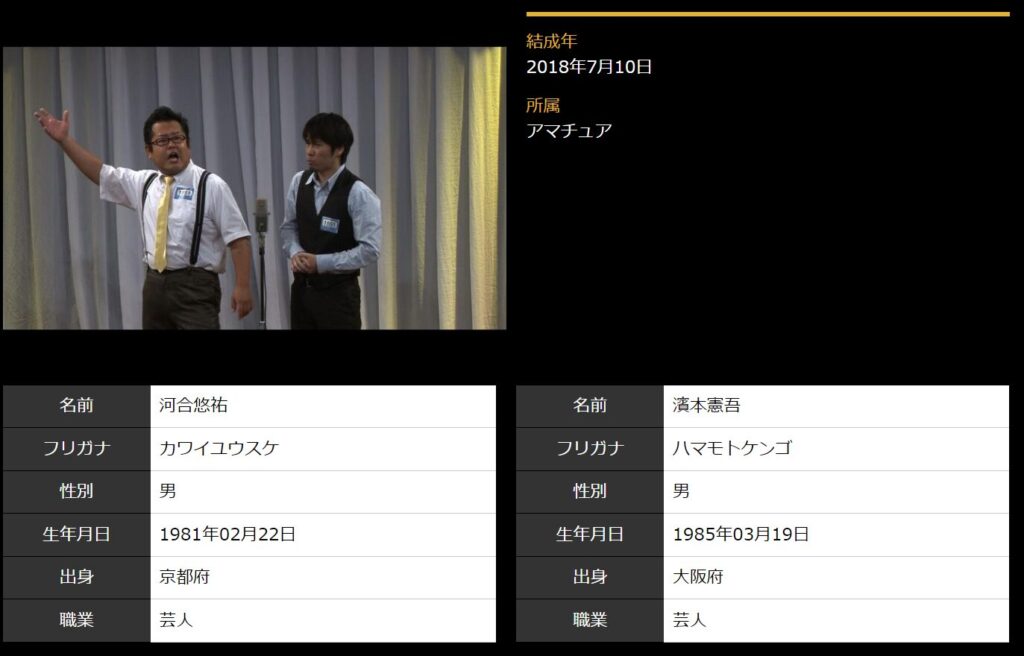
Task: Click the フリガナ label beside ハマモトケンゴ
Action: point(590,449)
